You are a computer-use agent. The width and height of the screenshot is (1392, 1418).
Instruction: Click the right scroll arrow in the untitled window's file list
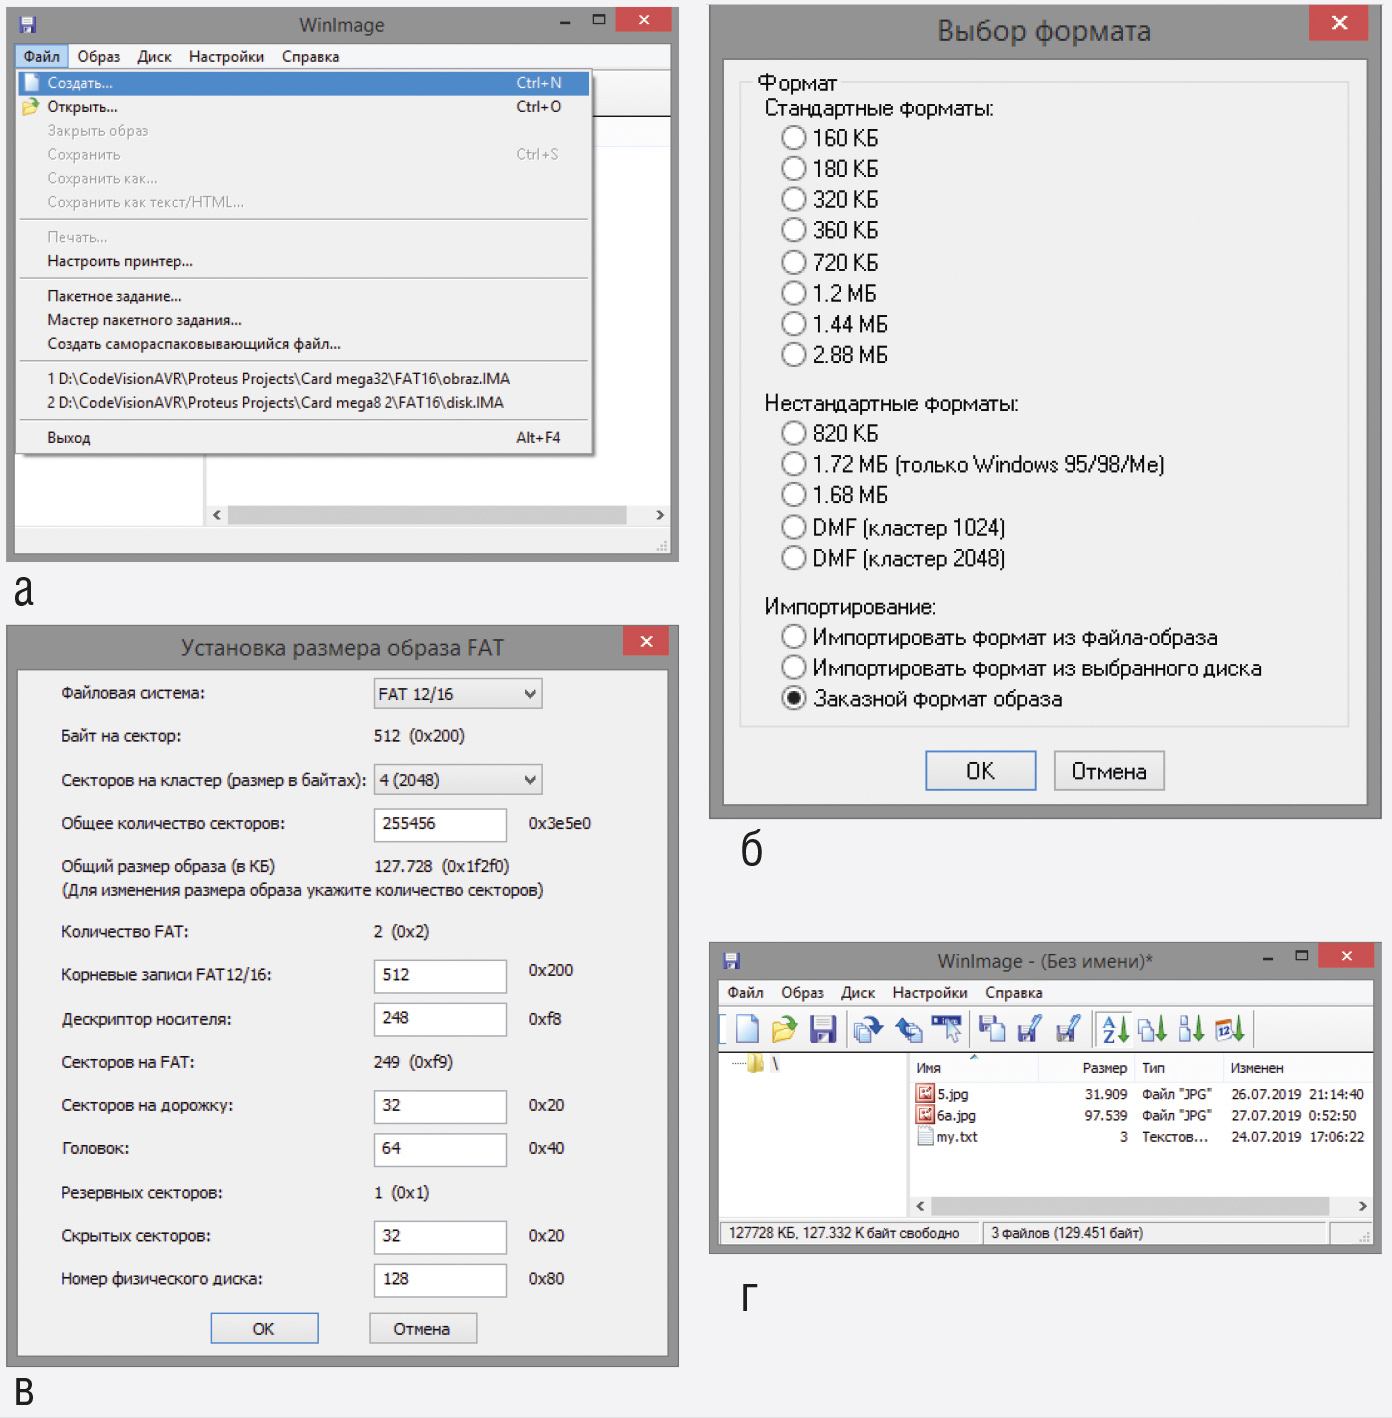click(1362, 1206)
